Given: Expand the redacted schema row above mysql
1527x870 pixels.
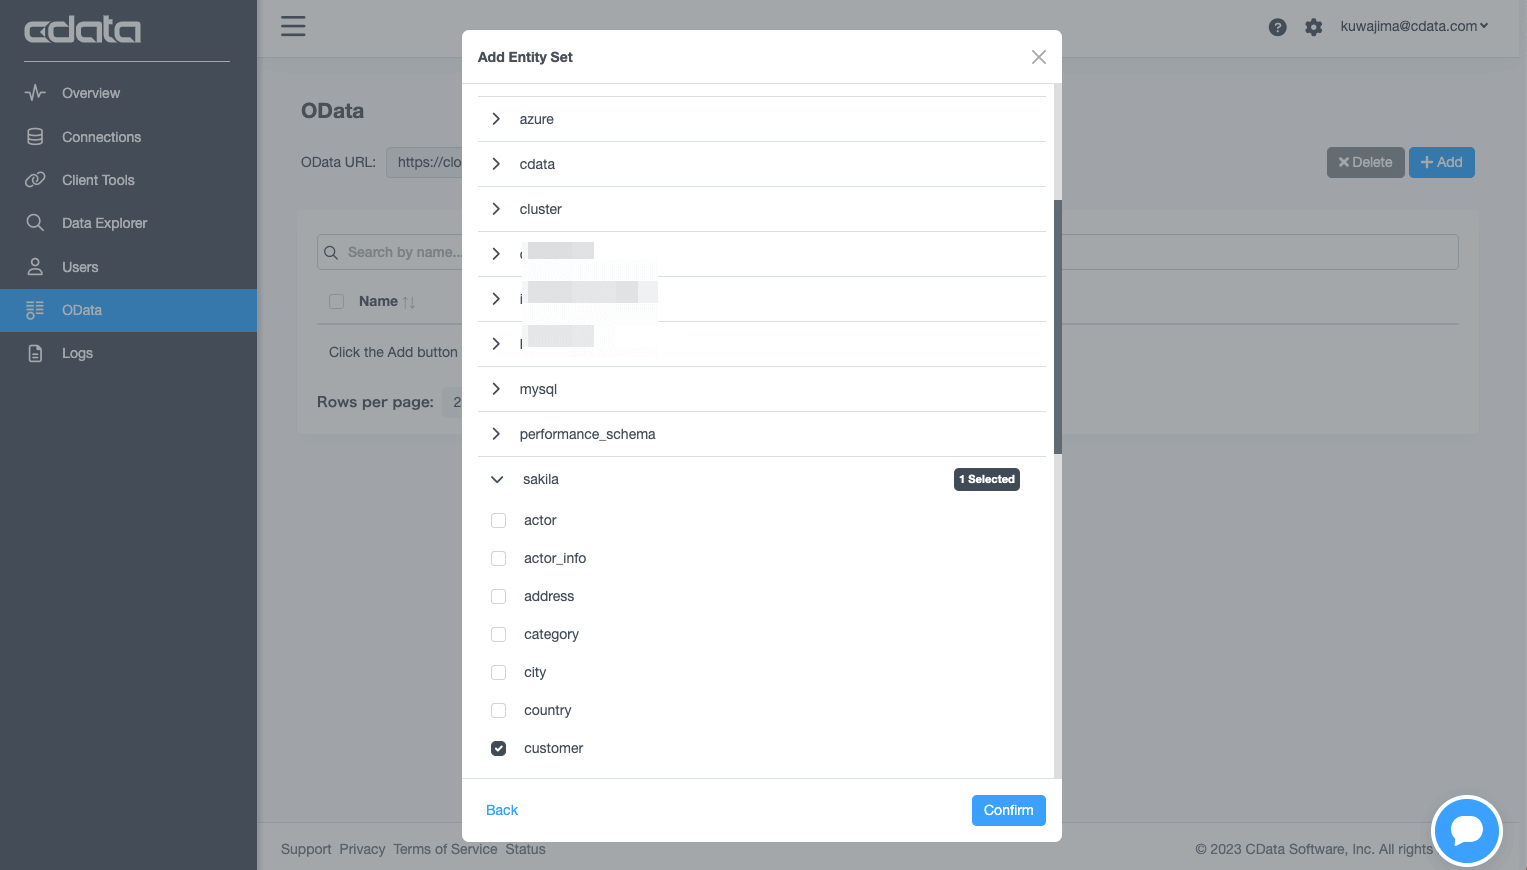Looking at the screenshot, I should (x=496, y=344).
